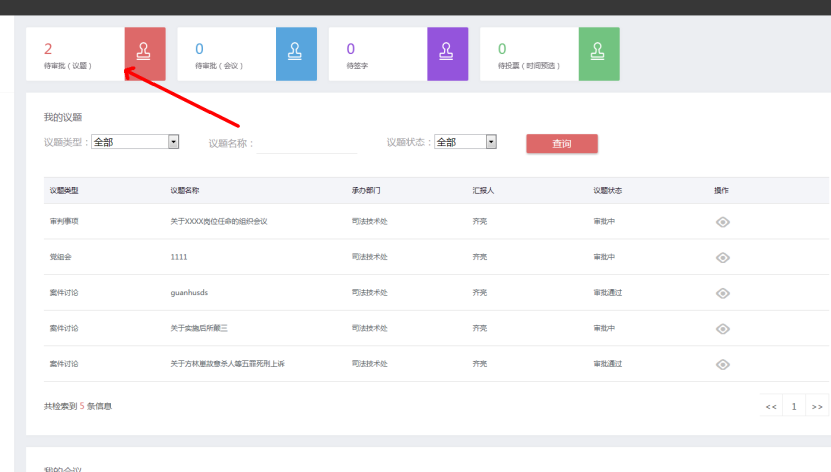Click the blue stamp icon for 待审批（会议）

click(x=296, y=53)
